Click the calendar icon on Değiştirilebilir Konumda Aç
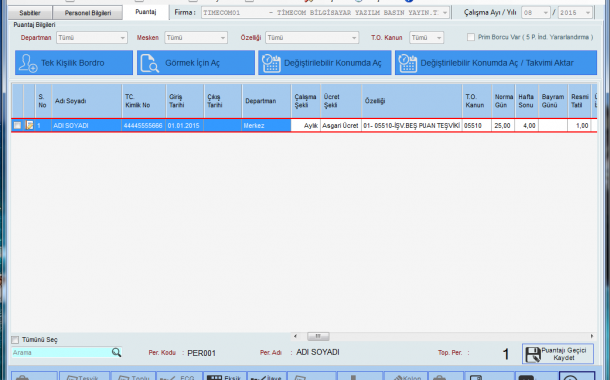 [271, 63]
